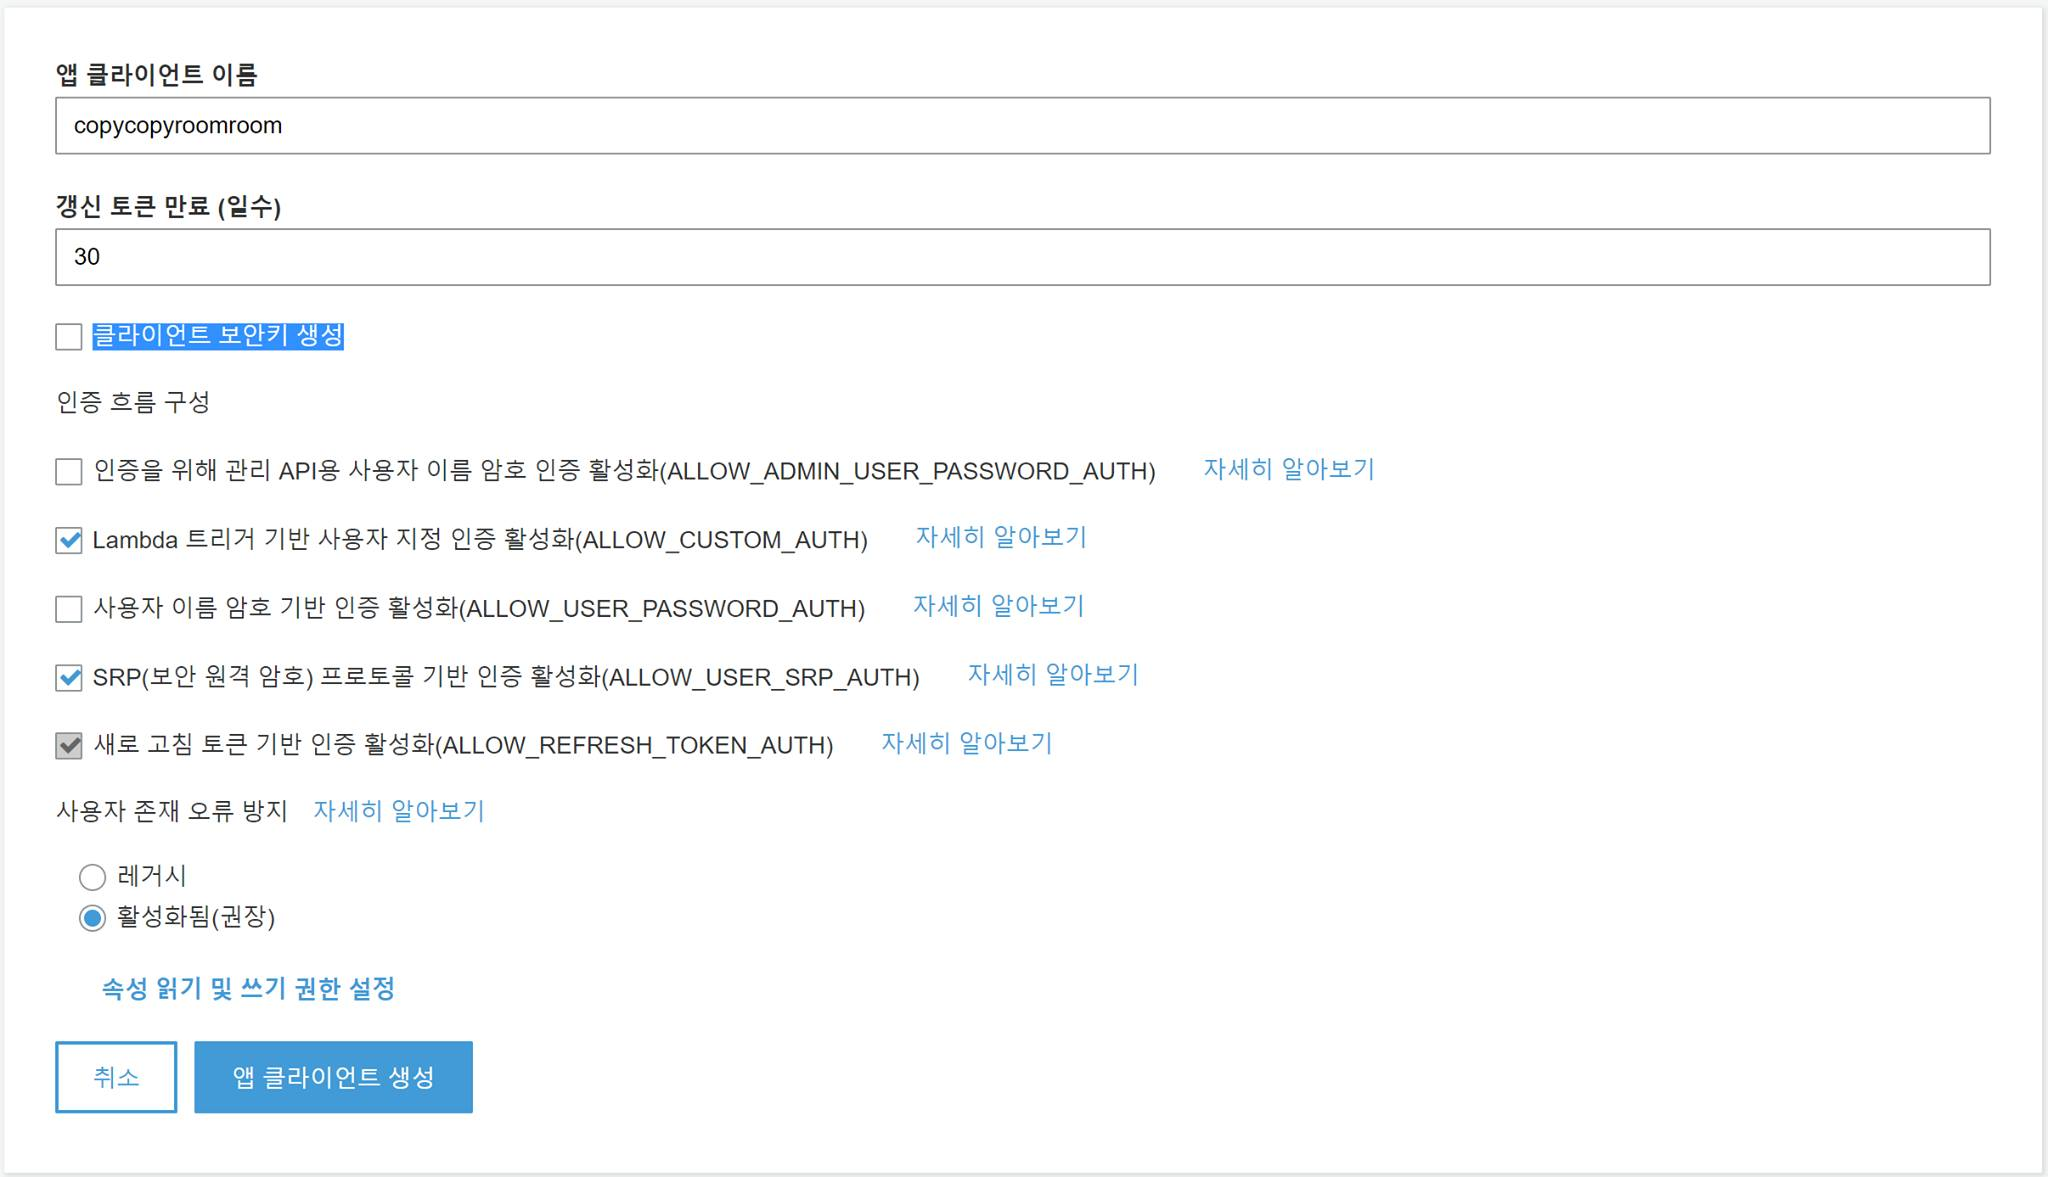Viewport: 2048px width, 1177px height.
Task: Select the 레거시 (Legacy) radio option
Action: click(x=92, y=877)
